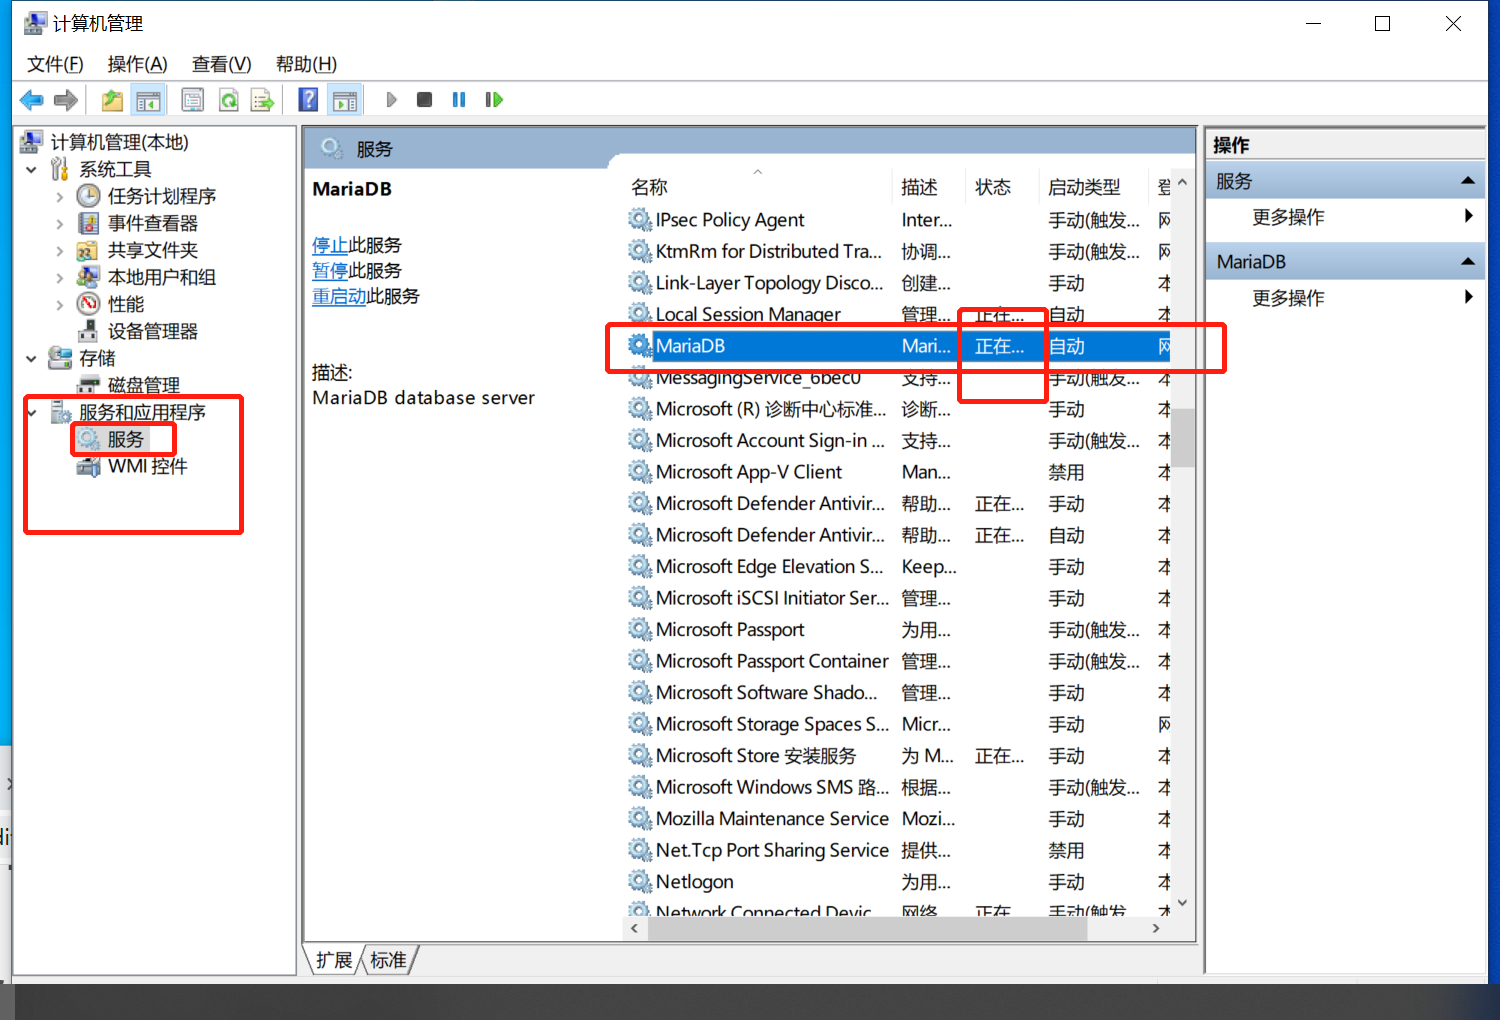Expand the 本地用户和组 tree node
The image size is (1500, 1020).
[x=60, y=277]
